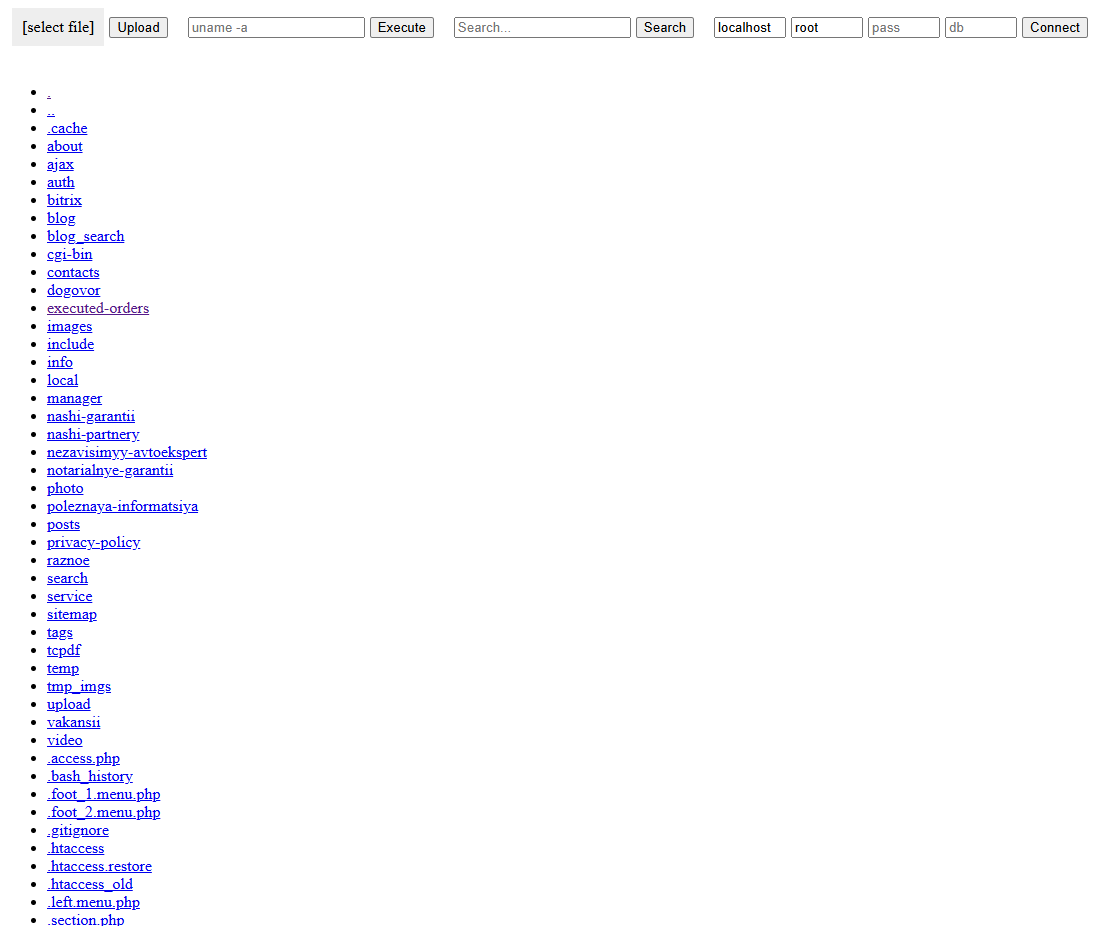Open the executed-orders folder link
Screen dimensions: 1098x926
tap(98, 308)
